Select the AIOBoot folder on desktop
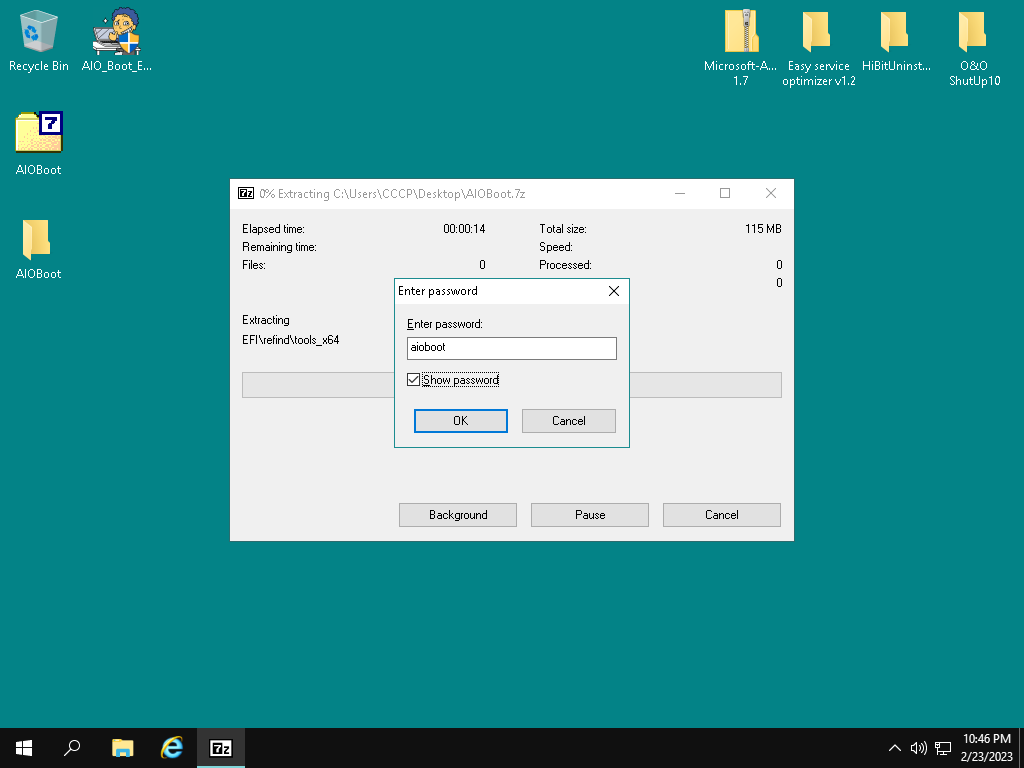Image resolution: width=1024 pixels, height=768 pixels. click(x=38, y=240)
